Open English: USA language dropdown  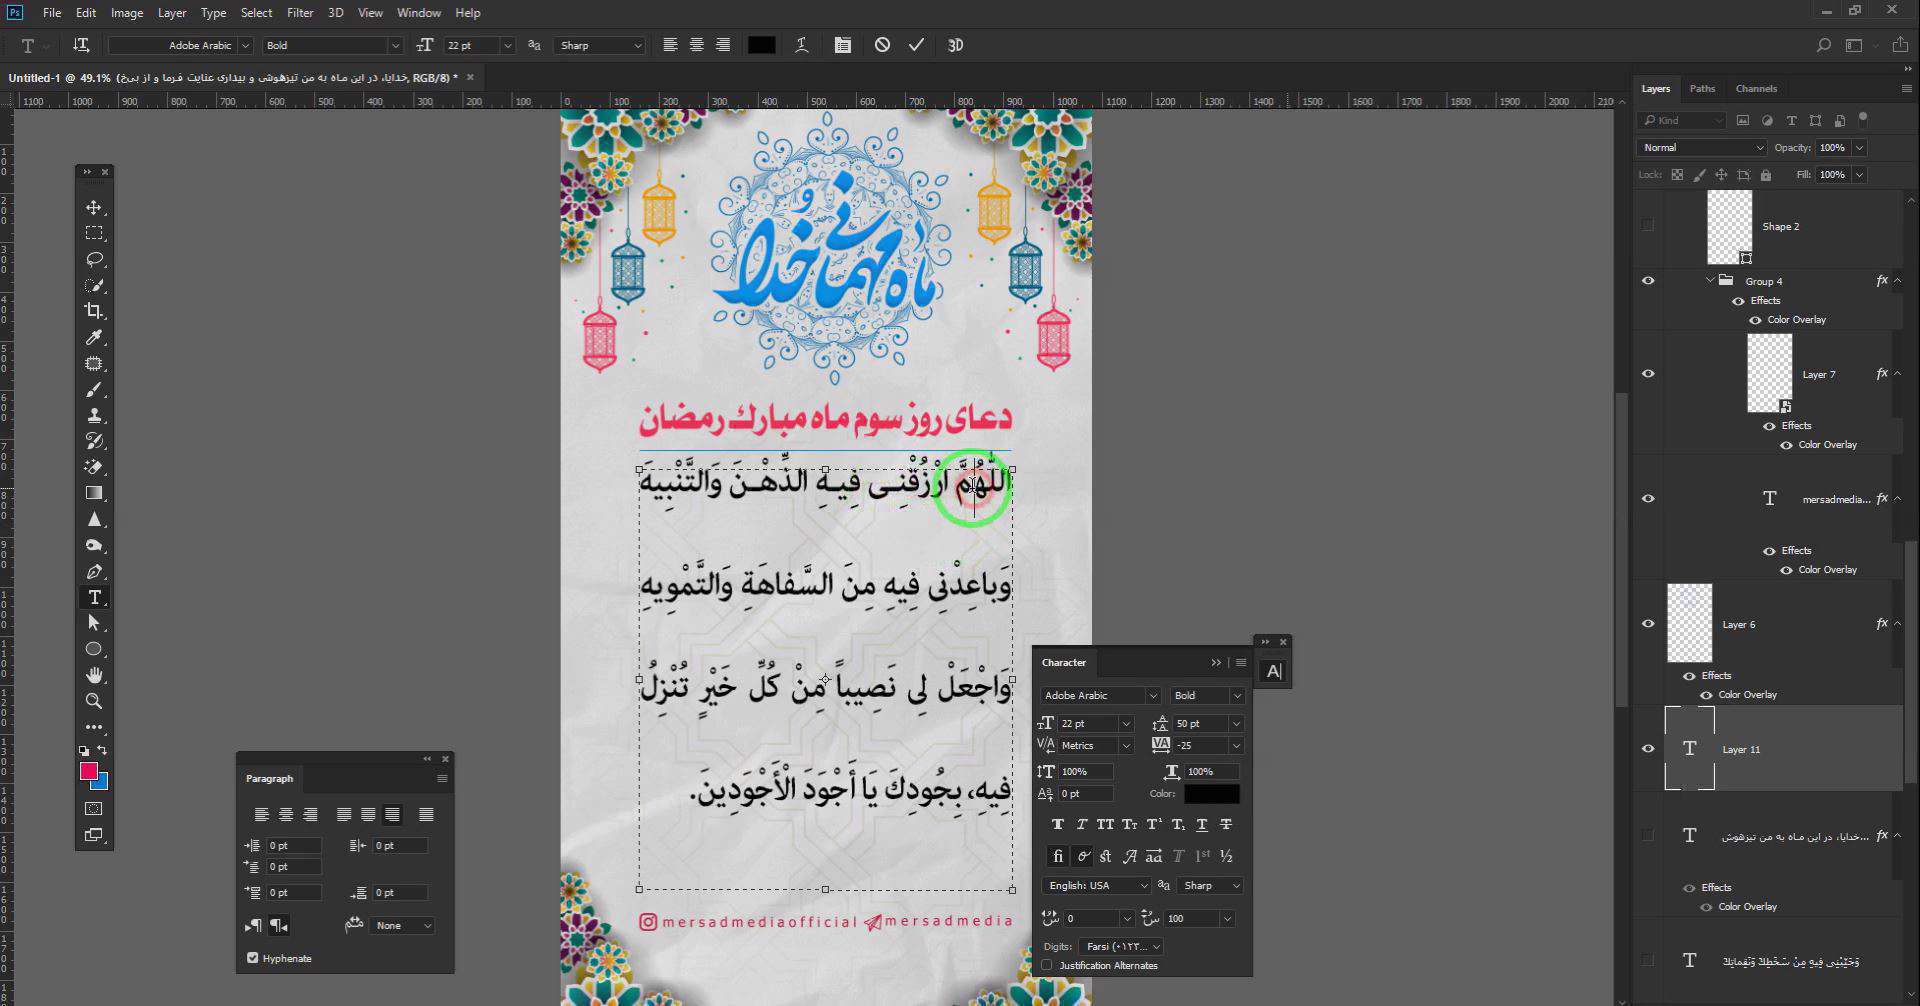click(x=1096, y=886)
